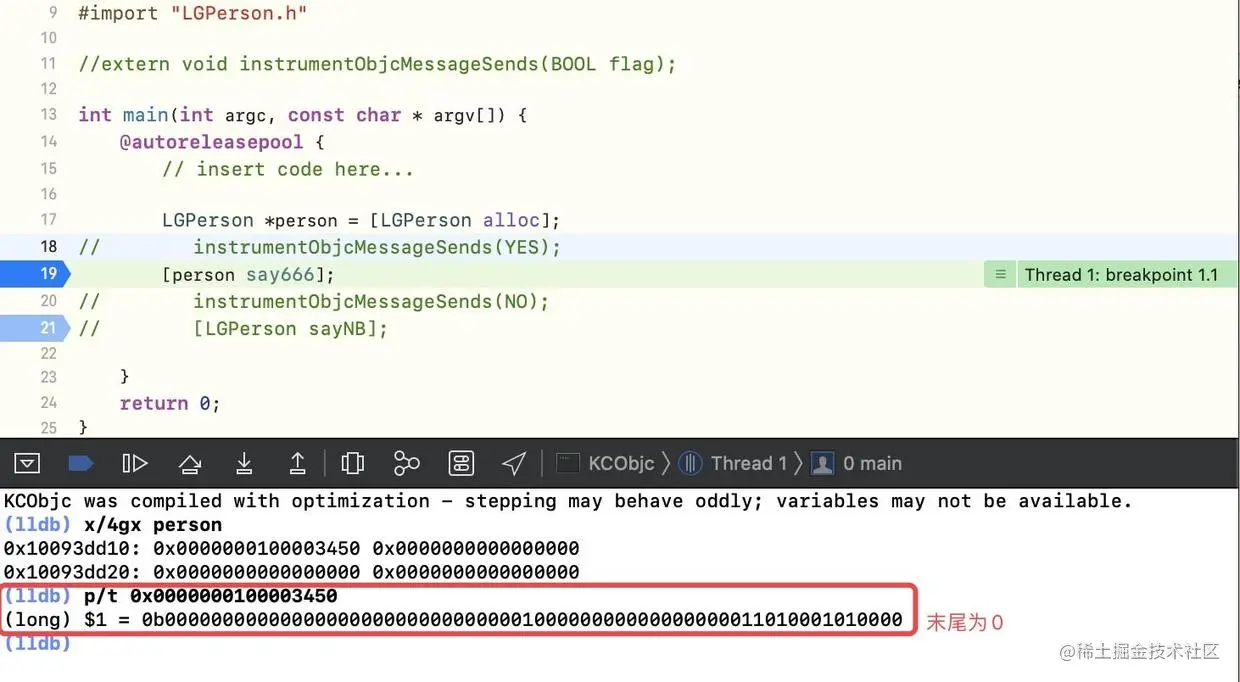Screen dimensions: 1240x682
Task: Open the Thread 1 jump bar dropdown
Action: 746,462
